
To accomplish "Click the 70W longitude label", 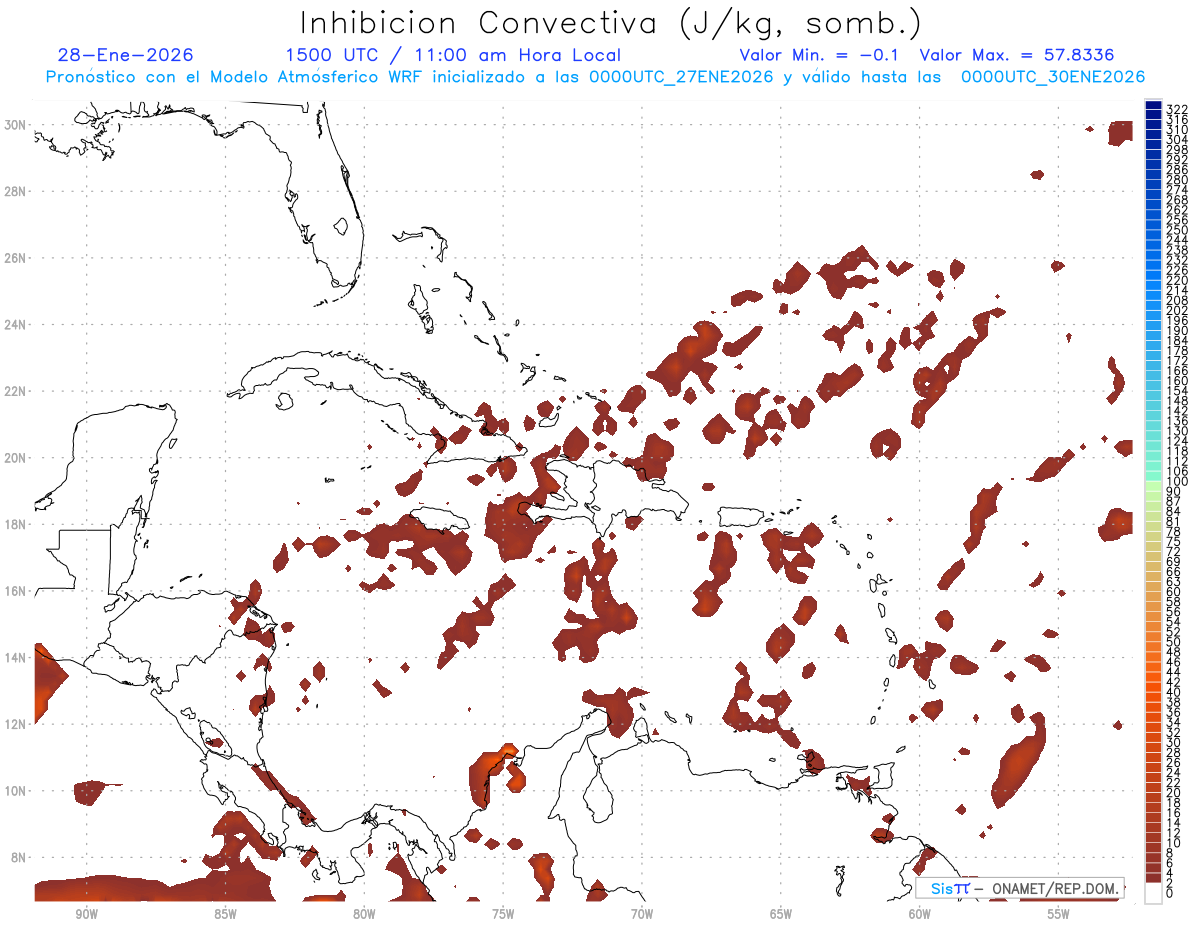I will tap(642, 913).
